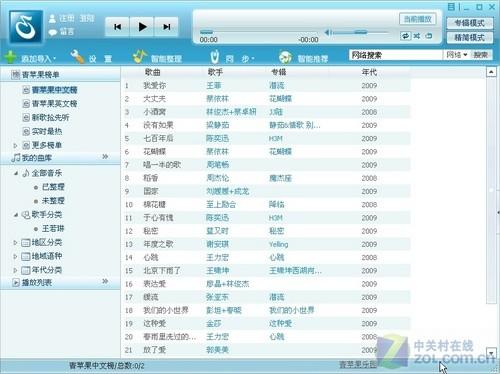500x374 pixels.
Task: Open the 同步 sync dropdown arrow
Action: point(253,59)
